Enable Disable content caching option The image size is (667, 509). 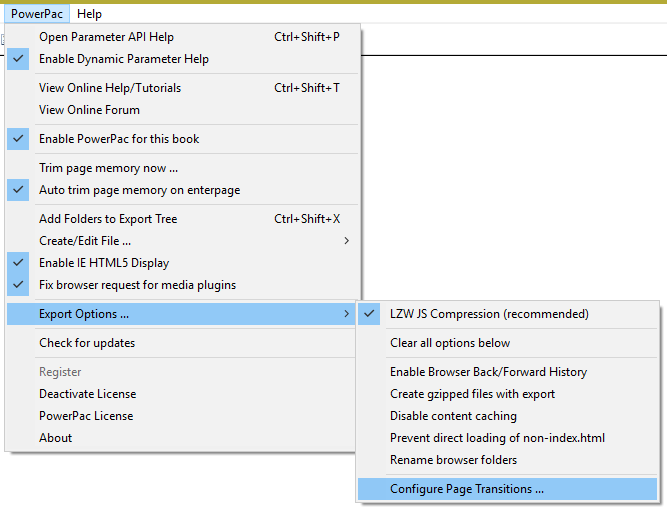(507, 416)
